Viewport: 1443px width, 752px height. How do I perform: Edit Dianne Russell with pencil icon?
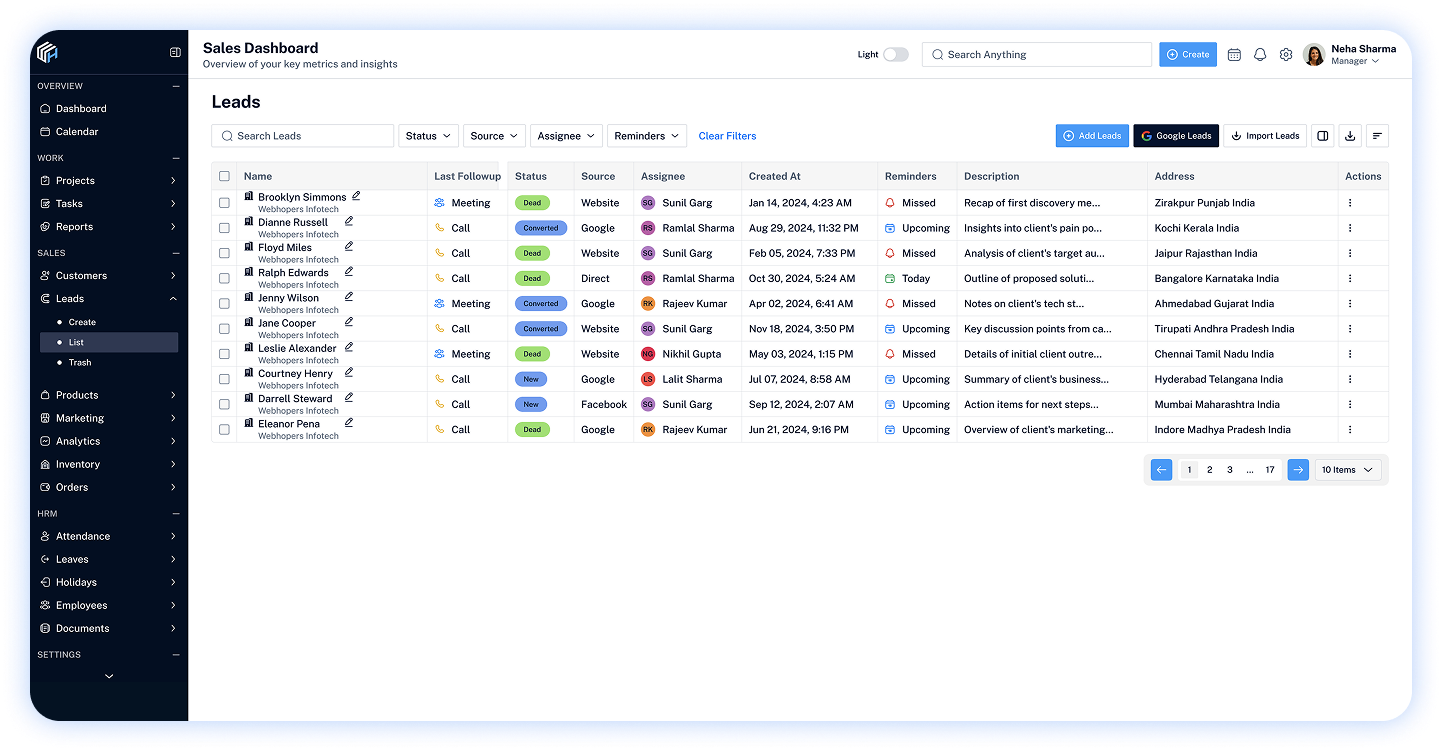pos(349,221)
